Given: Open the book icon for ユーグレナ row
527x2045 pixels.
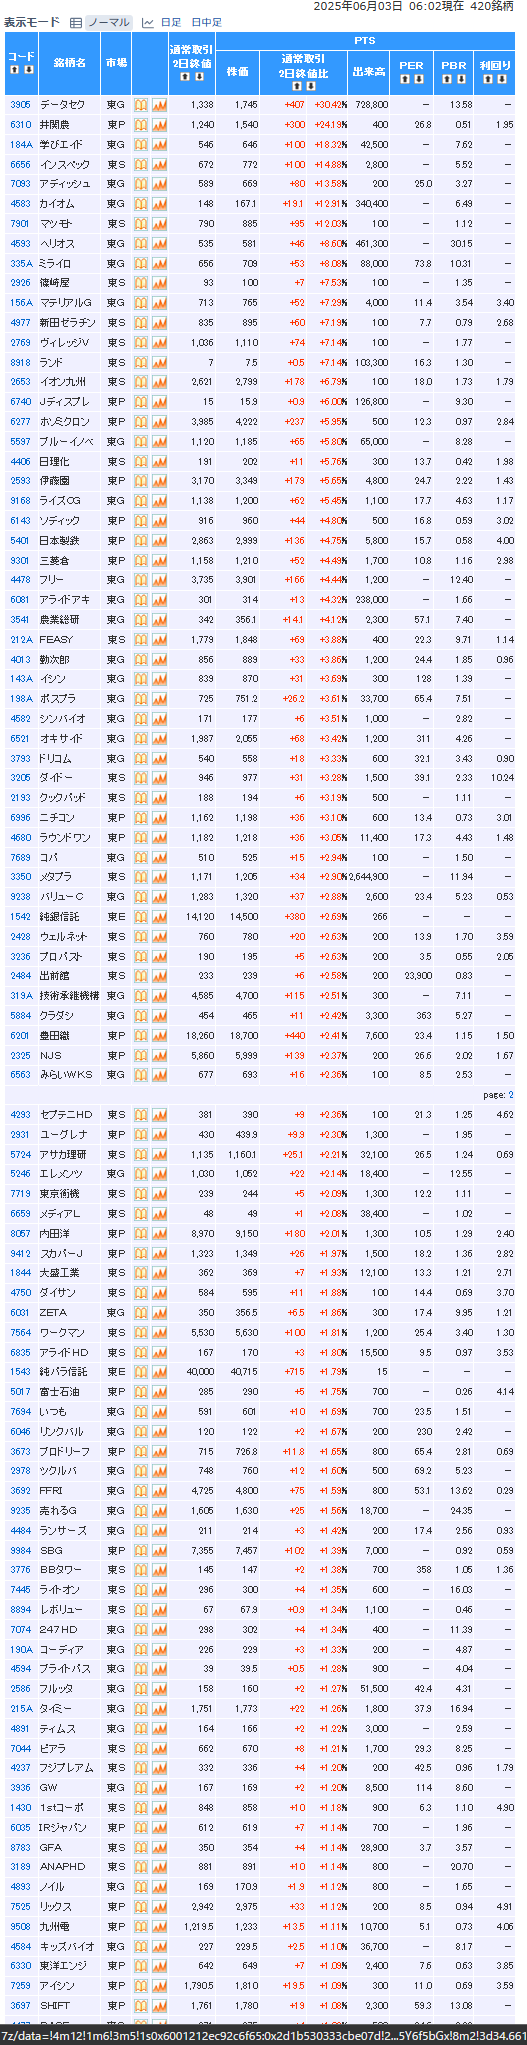Looking at the screenshot, I should (x=141, y=1135).
